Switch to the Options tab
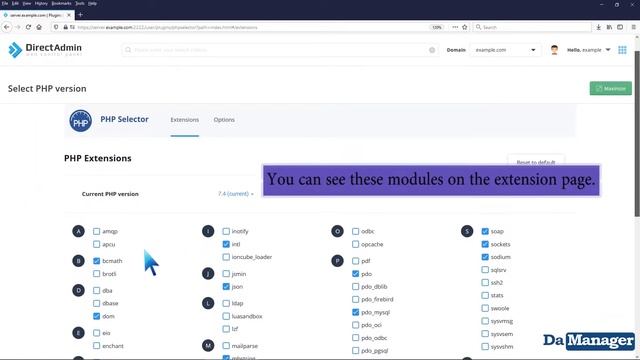The image size is (640, 360). click(224, 120)
